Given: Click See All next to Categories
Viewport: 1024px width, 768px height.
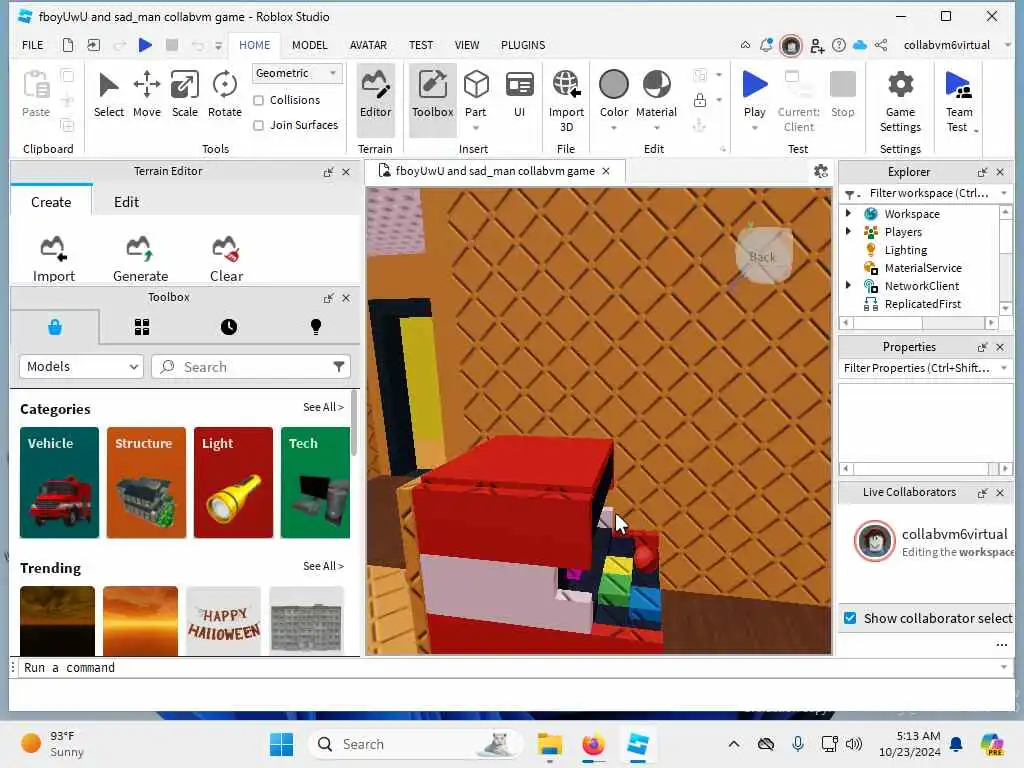Looking at the screenshot, I should tap(323, 407).
